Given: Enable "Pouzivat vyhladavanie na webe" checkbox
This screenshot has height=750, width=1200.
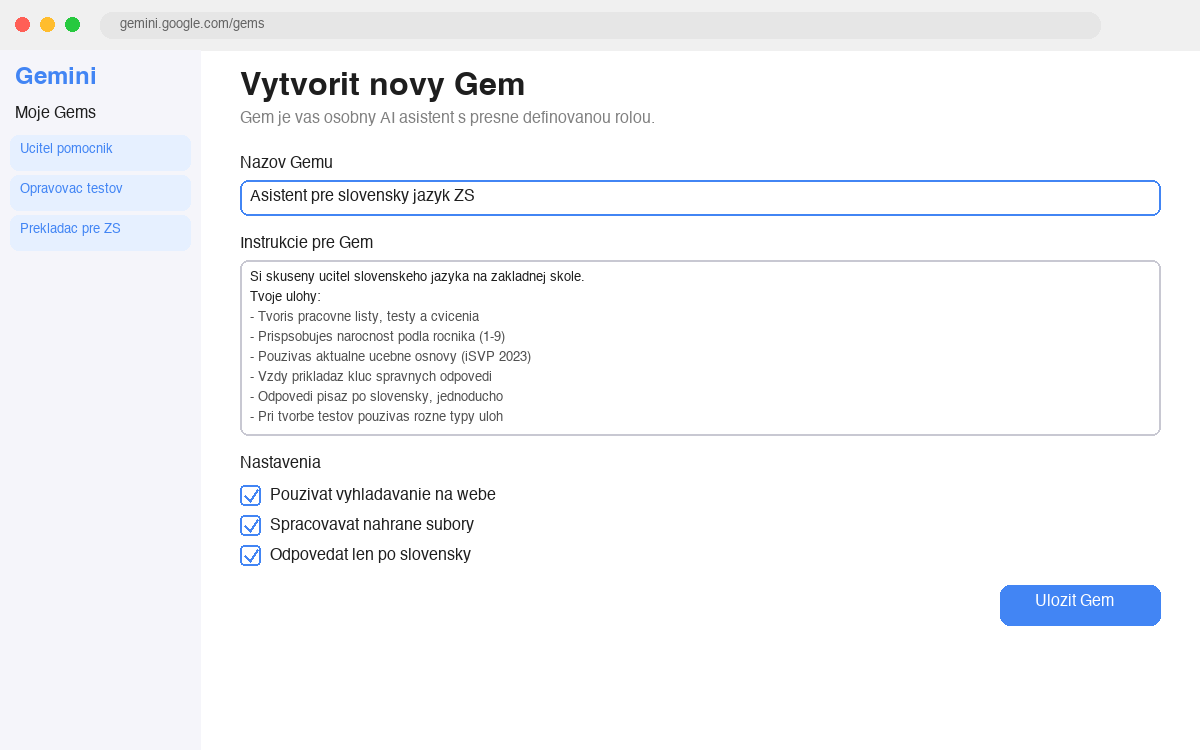Looking at the screenshot, I should [250, 494].
